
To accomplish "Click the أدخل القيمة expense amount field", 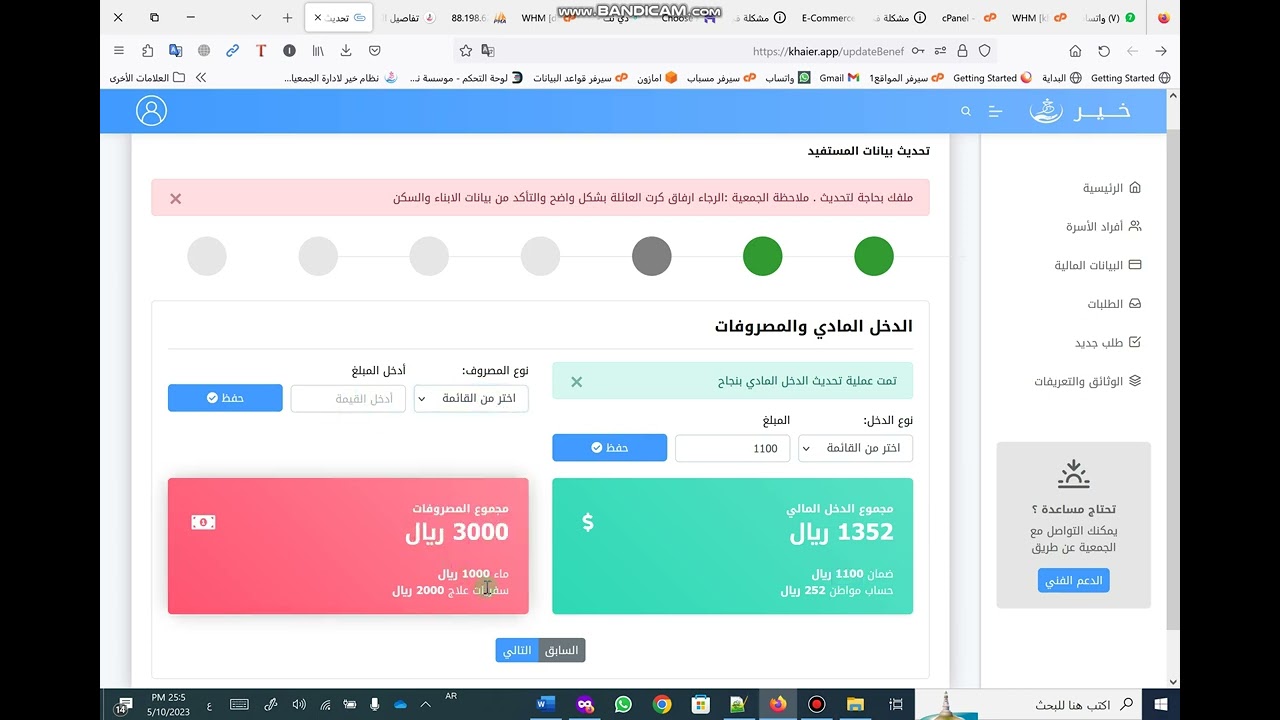I will click(348, 398).
